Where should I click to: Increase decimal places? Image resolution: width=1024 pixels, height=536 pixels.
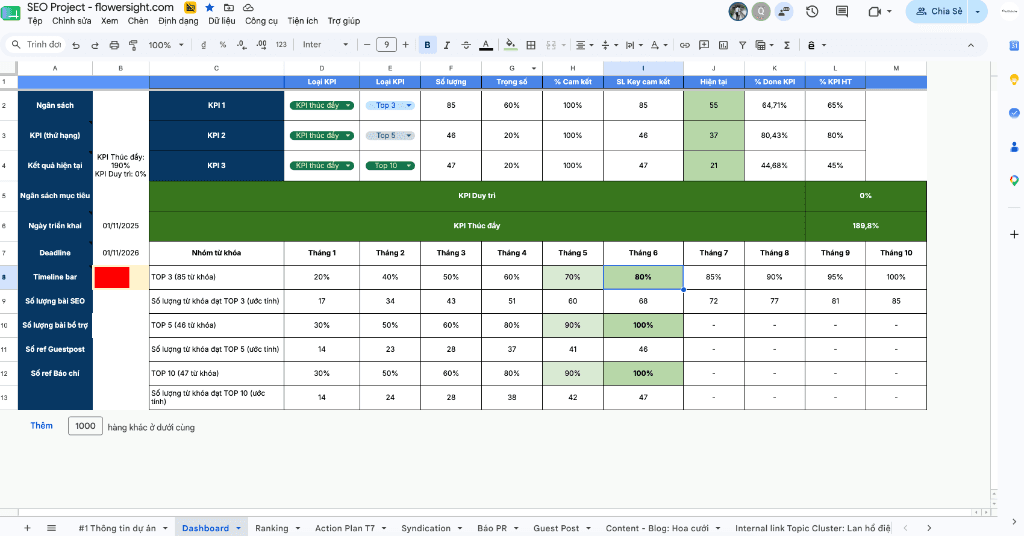(x=261, y=45)
